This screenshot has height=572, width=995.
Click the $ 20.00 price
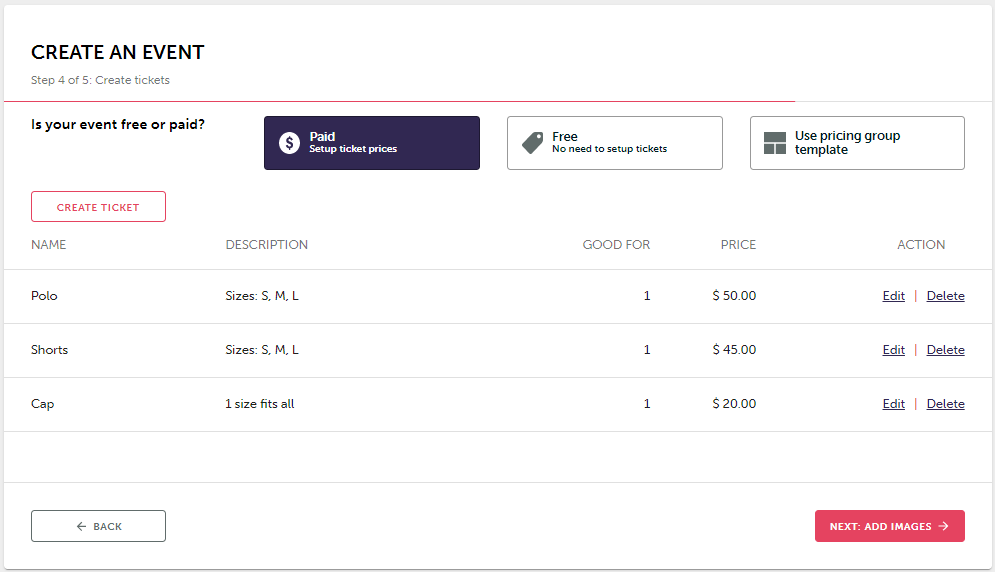pyautogui.click(x=734, y=404)
